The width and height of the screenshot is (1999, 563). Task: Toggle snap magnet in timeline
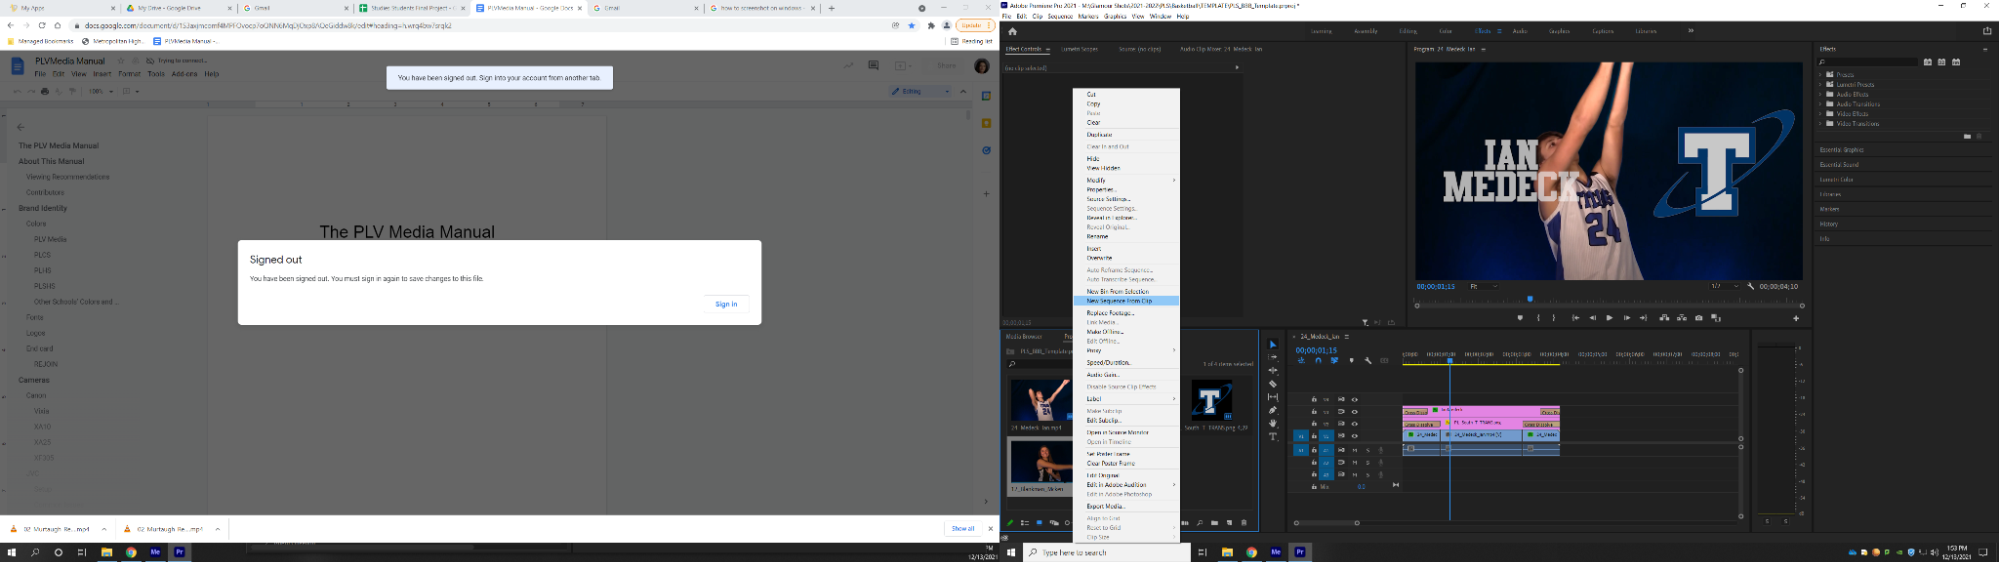click(x=1318, y=361)
